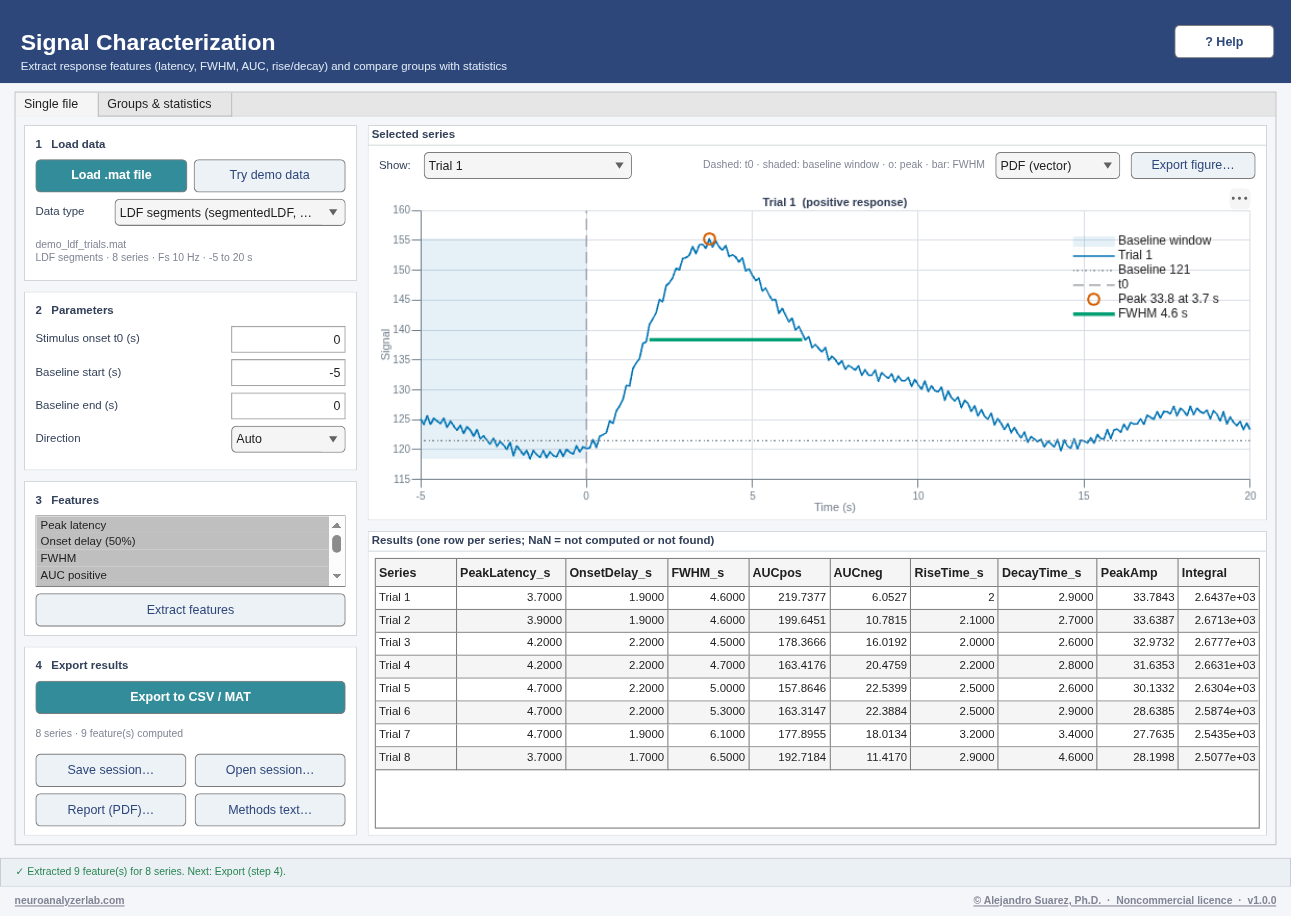The height and width of the screenshot is (916, 1291).
Task: Open the Data type dropdown (LDF segments)
Action: tap(230, 212)
